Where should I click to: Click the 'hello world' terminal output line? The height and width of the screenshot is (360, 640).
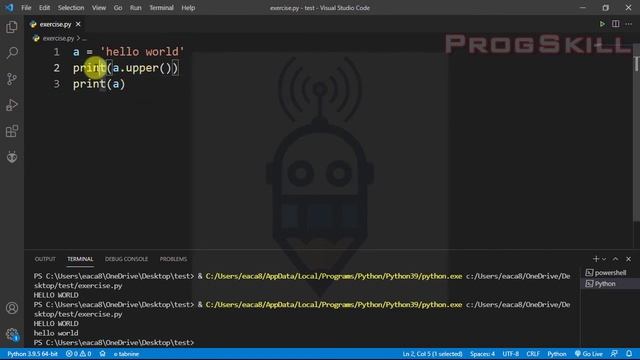pos(56,333)
